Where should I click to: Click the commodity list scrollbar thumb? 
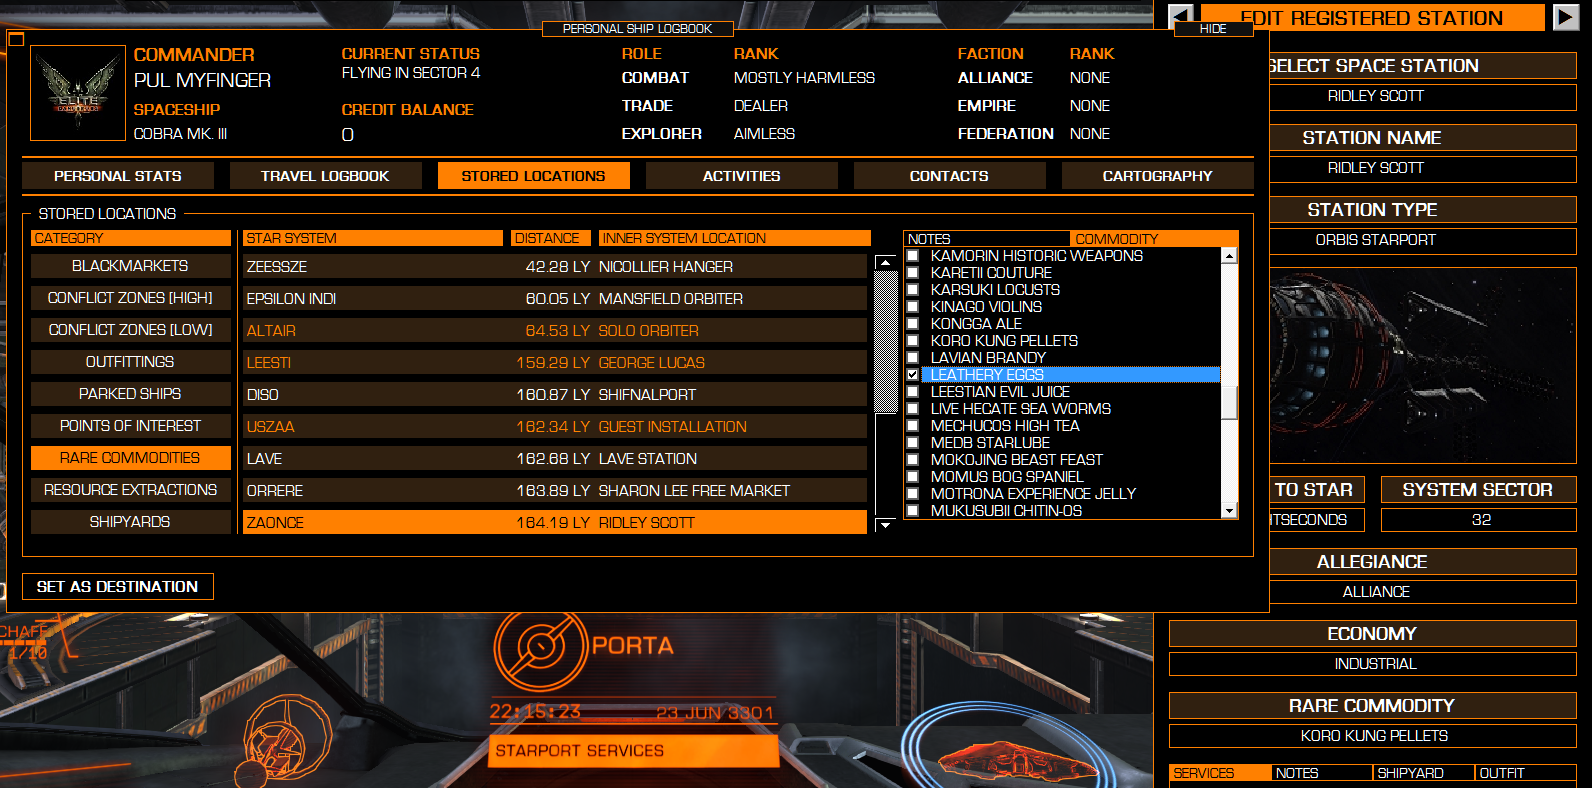(x=1229, y=402)
